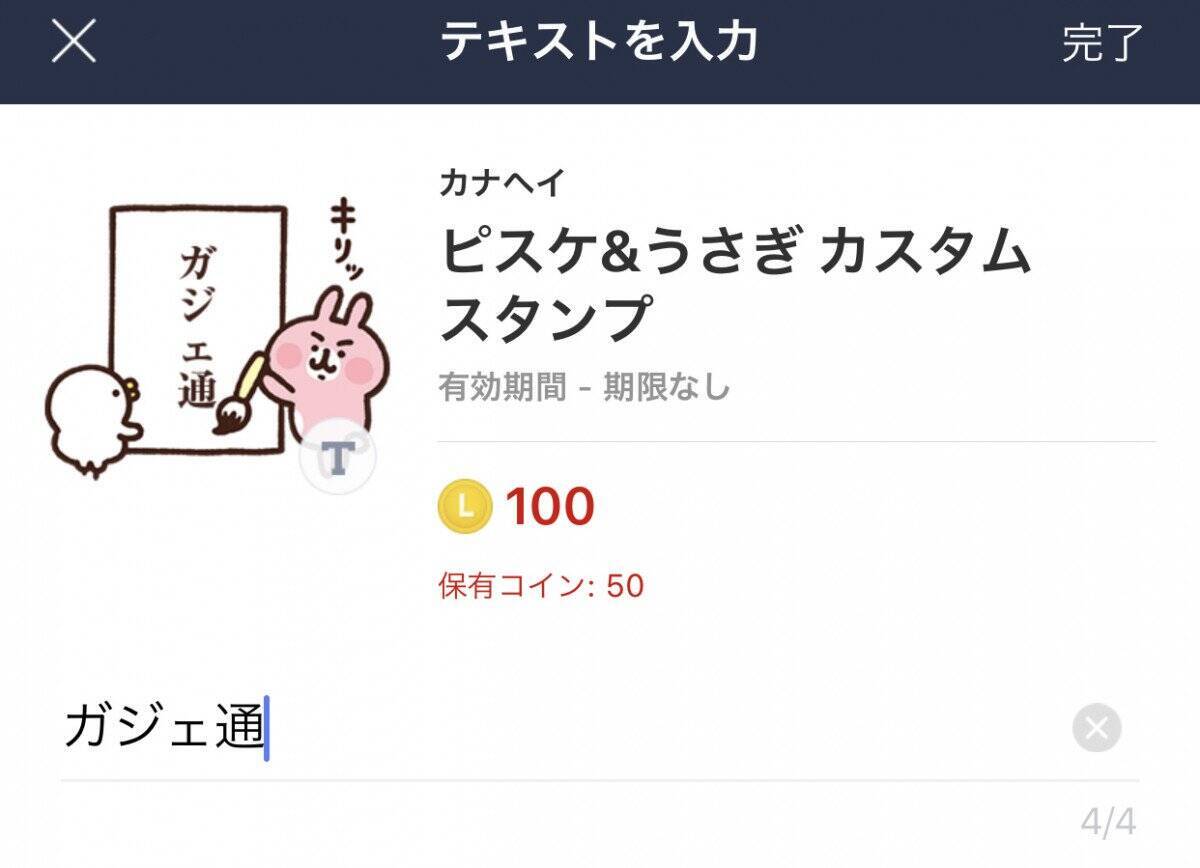Screen dimensions: 1200x868
Task: Close the text entry screen
Action: coord(73,42)
